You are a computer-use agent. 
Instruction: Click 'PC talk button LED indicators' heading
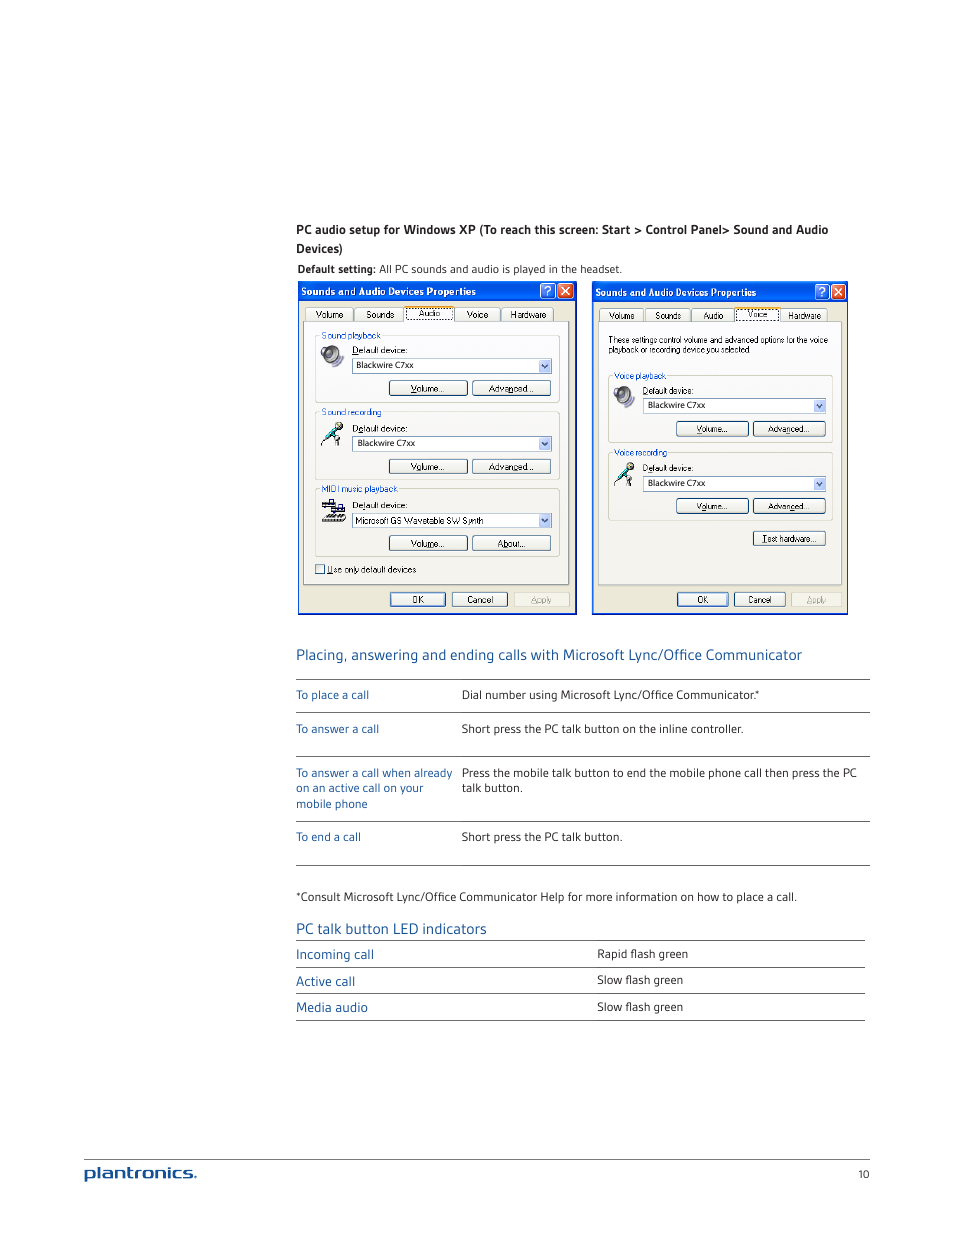[x=391, y=929]
